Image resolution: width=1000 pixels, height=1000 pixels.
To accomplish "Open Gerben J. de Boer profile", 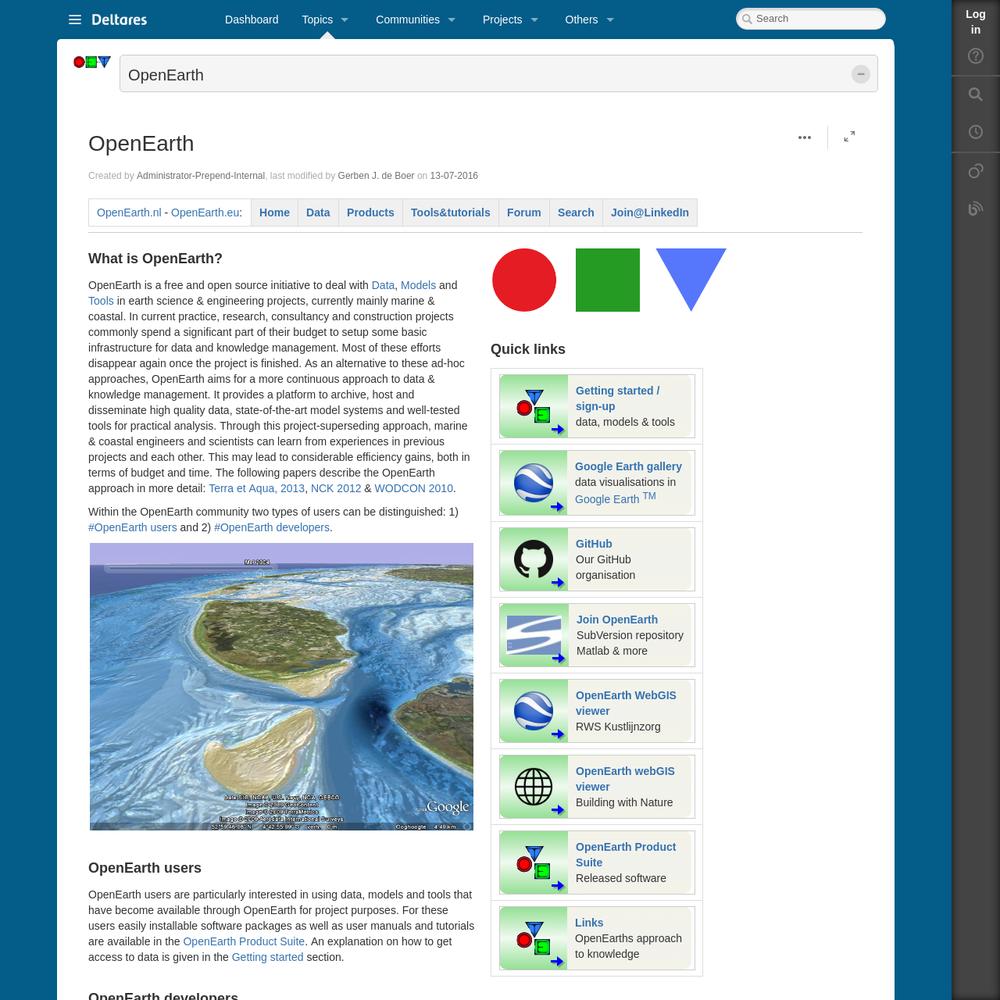I will 376,176.
